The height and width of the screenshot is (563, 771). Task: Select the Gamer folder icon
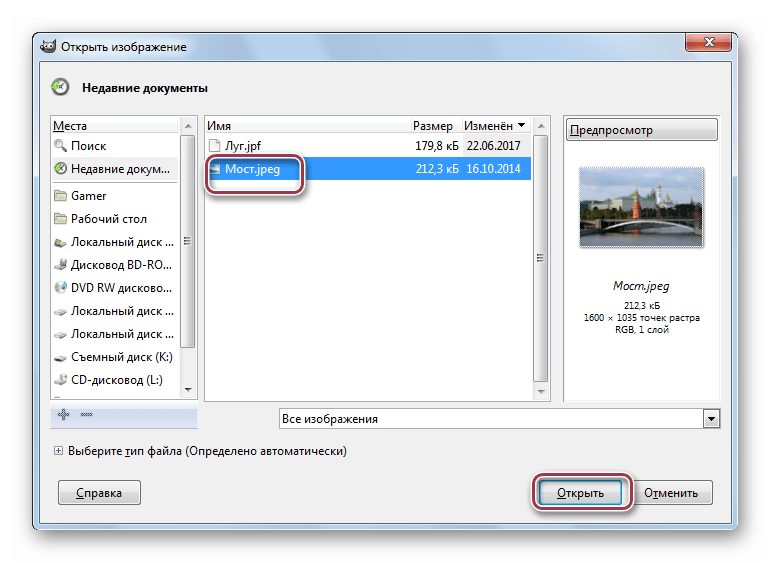pyautogui.click(x=61, y=196)
